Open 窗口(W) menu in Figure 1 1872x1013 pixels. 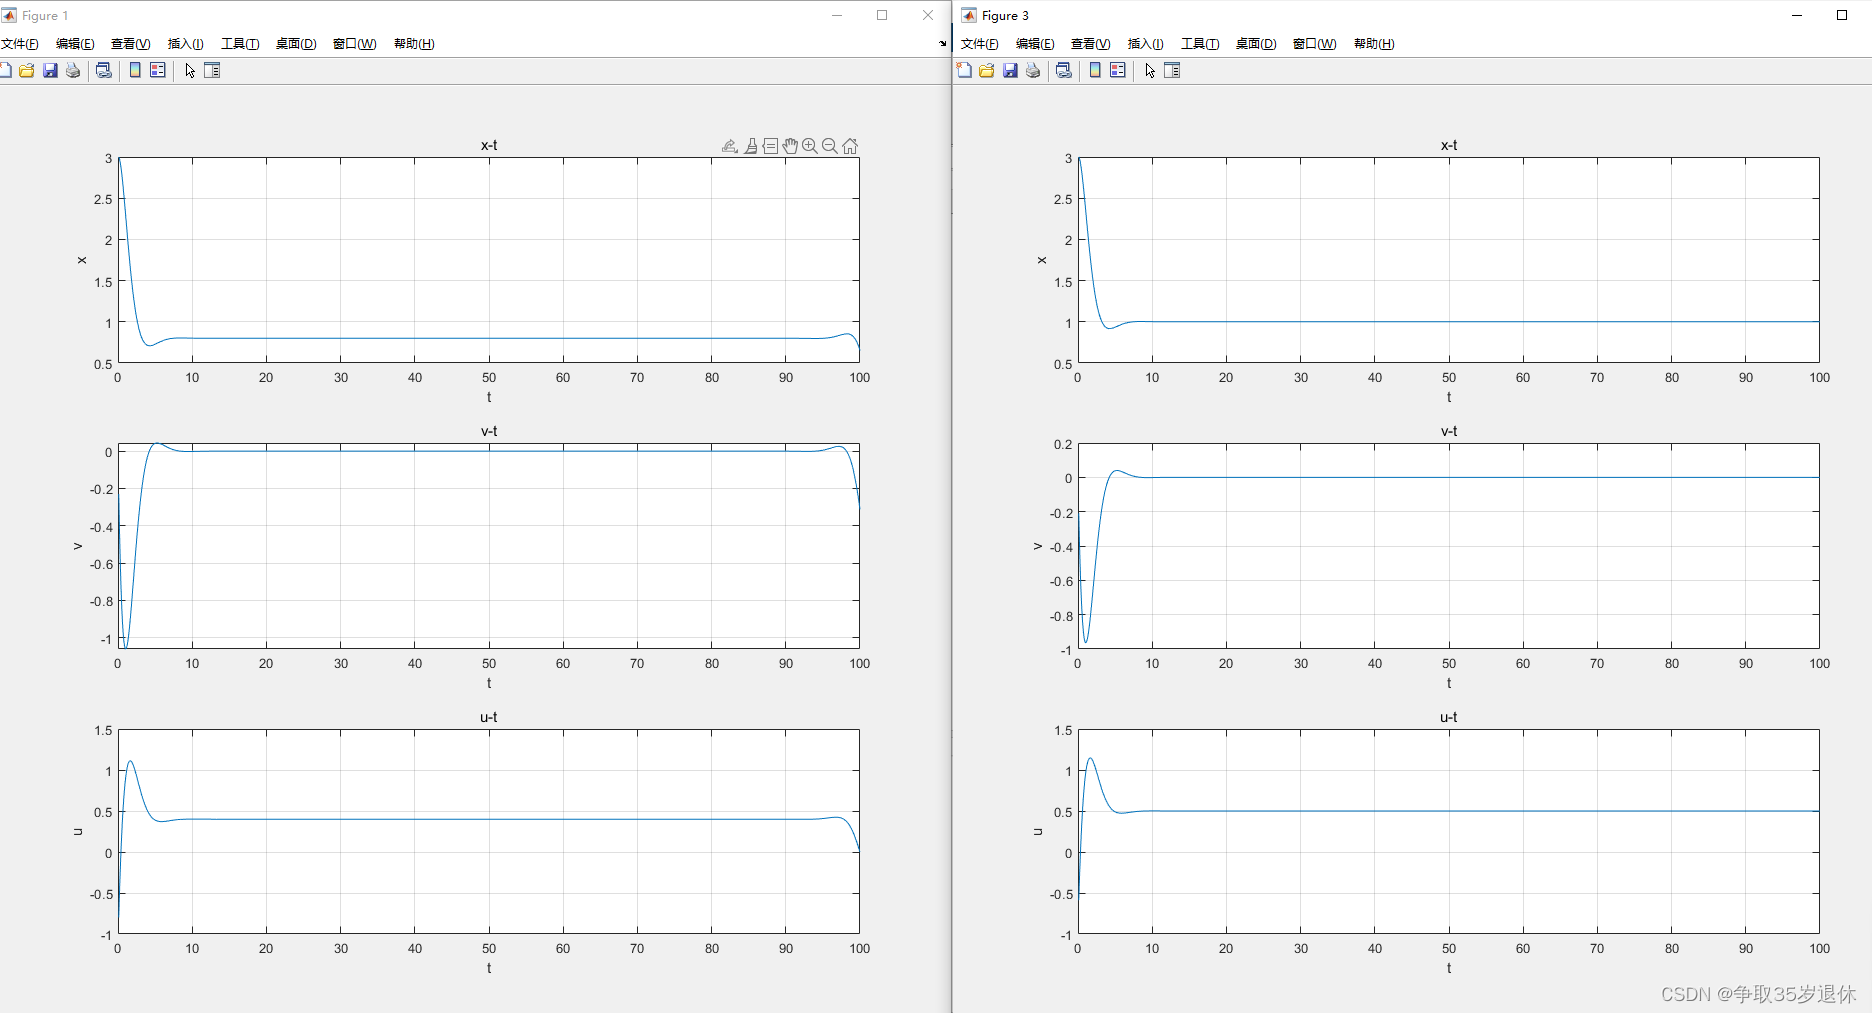355,44
